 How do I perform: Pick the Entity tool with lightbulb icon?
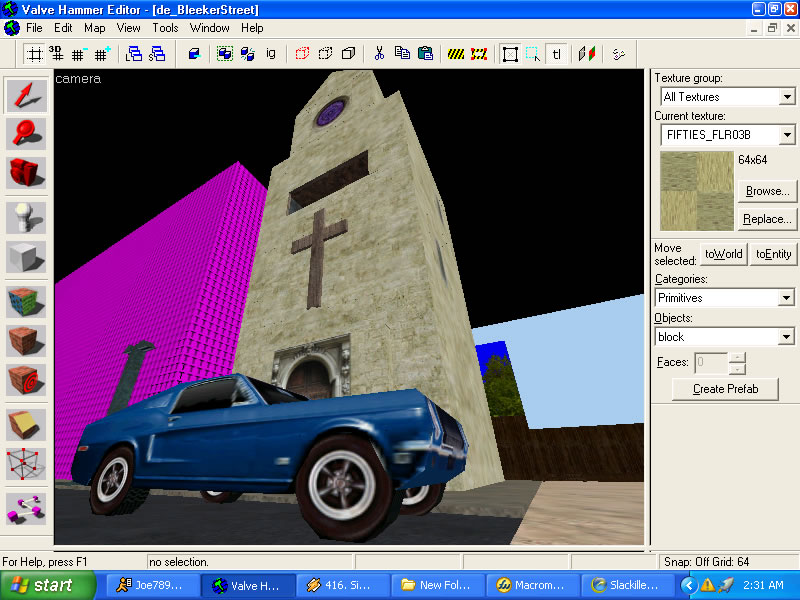click(x=25, y=217)
